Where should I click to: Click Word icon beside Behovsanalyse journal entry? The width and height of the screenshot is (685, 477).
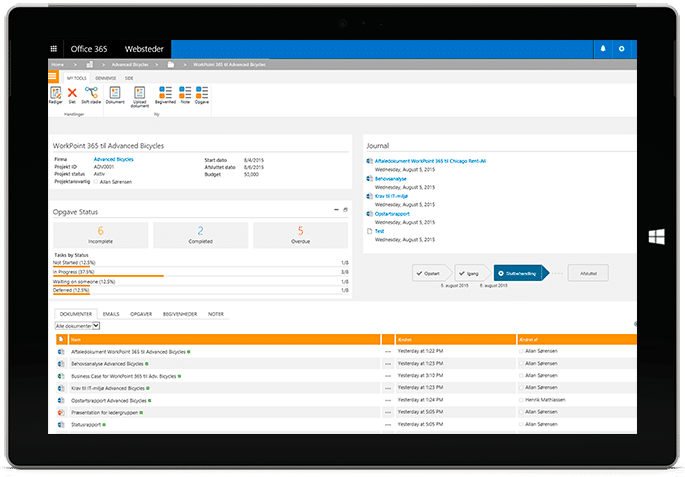(370, 179)
